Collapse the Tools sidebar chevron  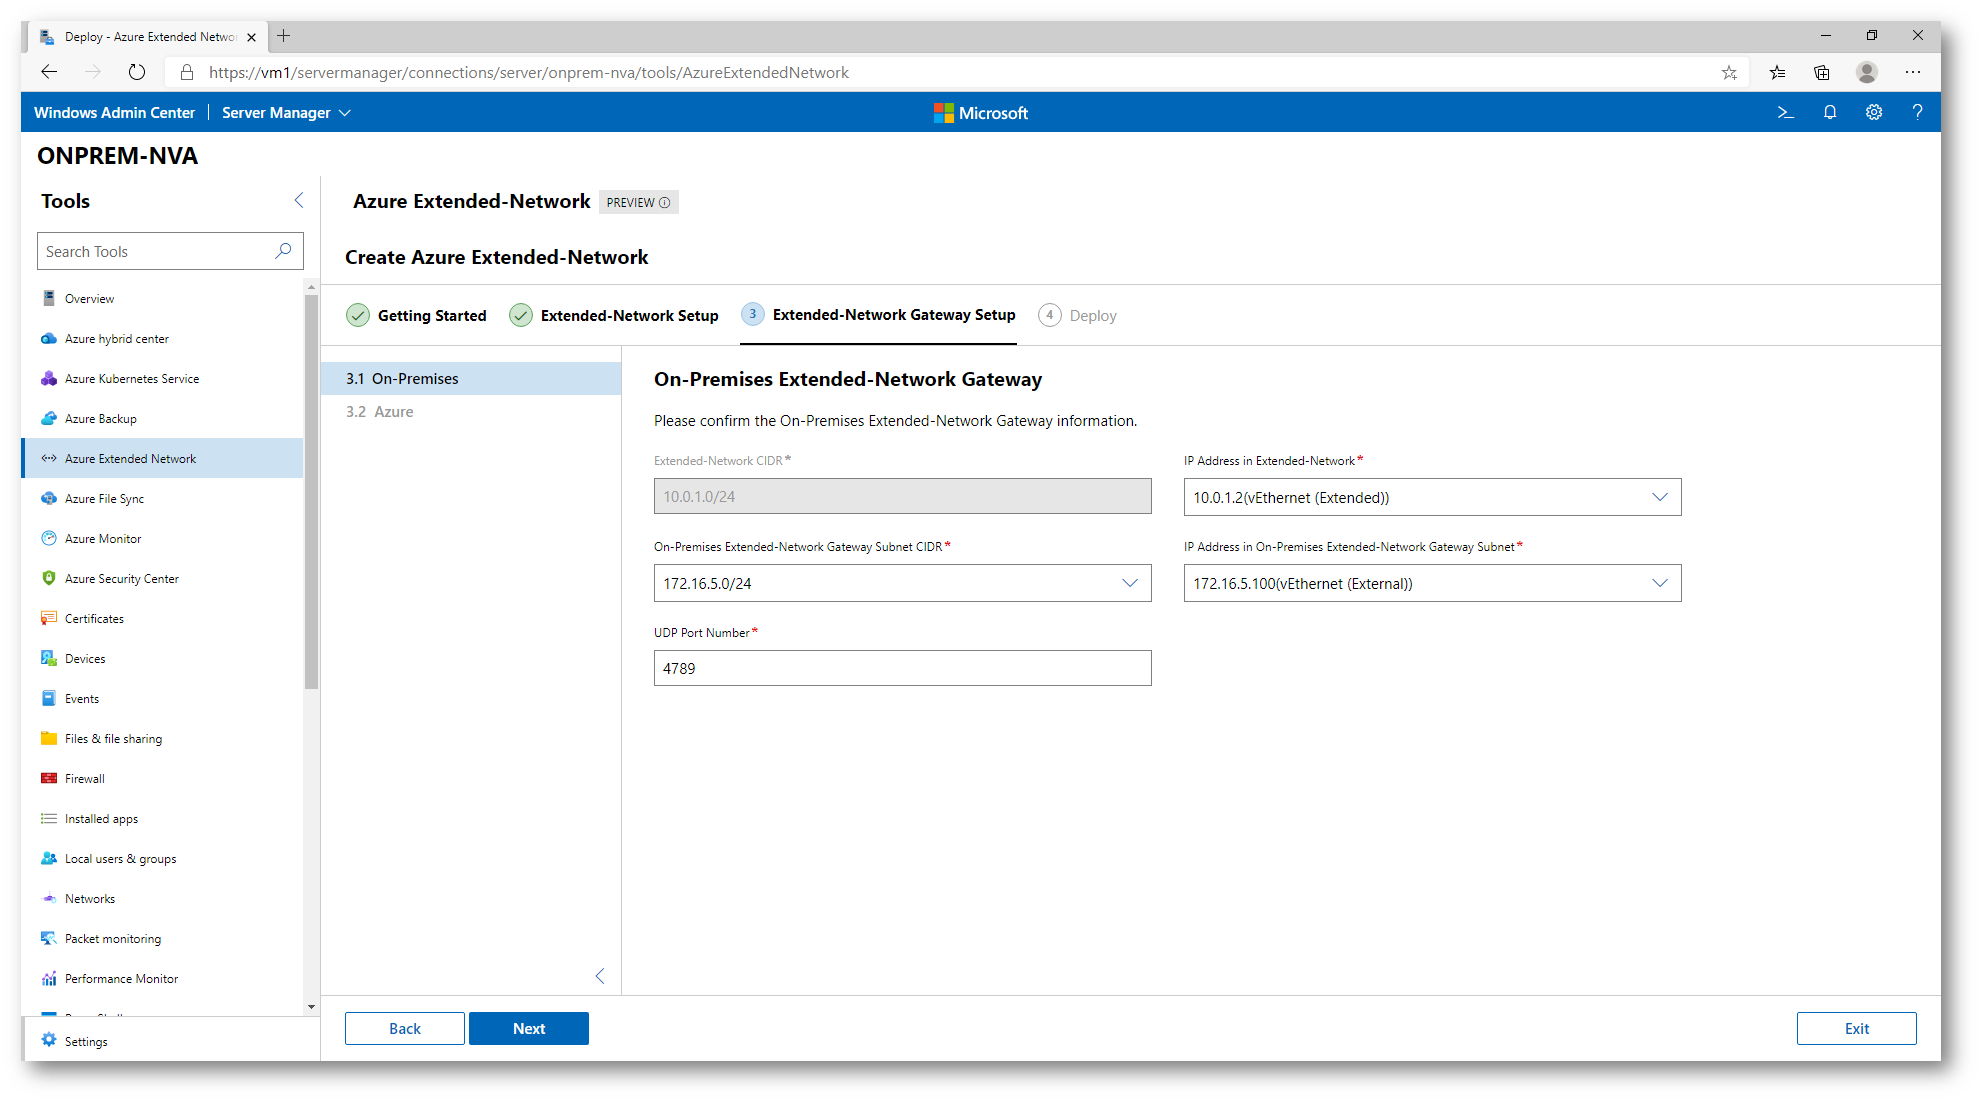tap(298, 200)
